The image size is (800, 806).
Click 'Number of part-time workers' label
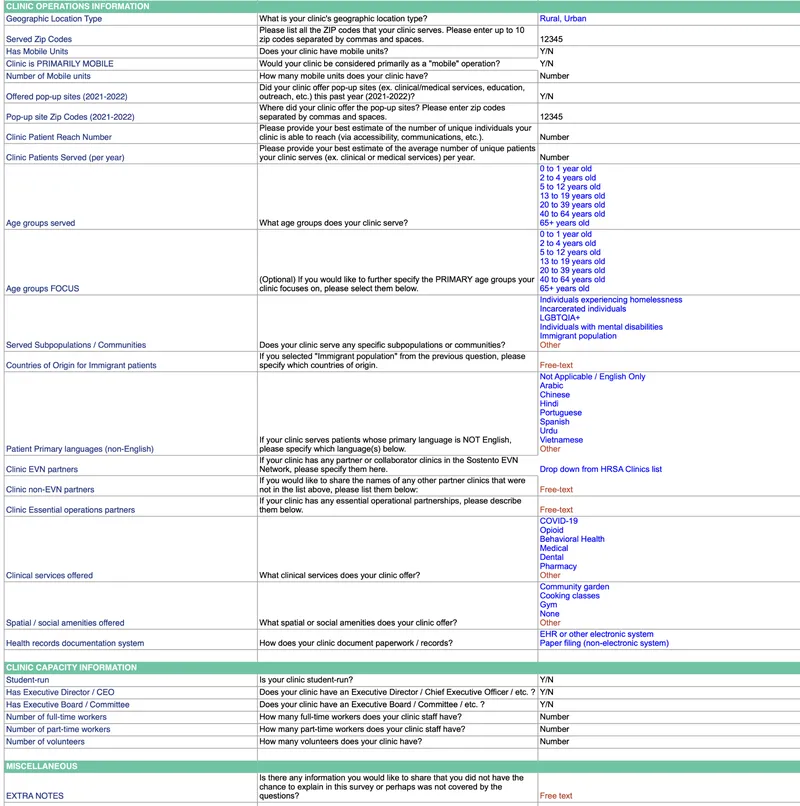click(58, 729)
